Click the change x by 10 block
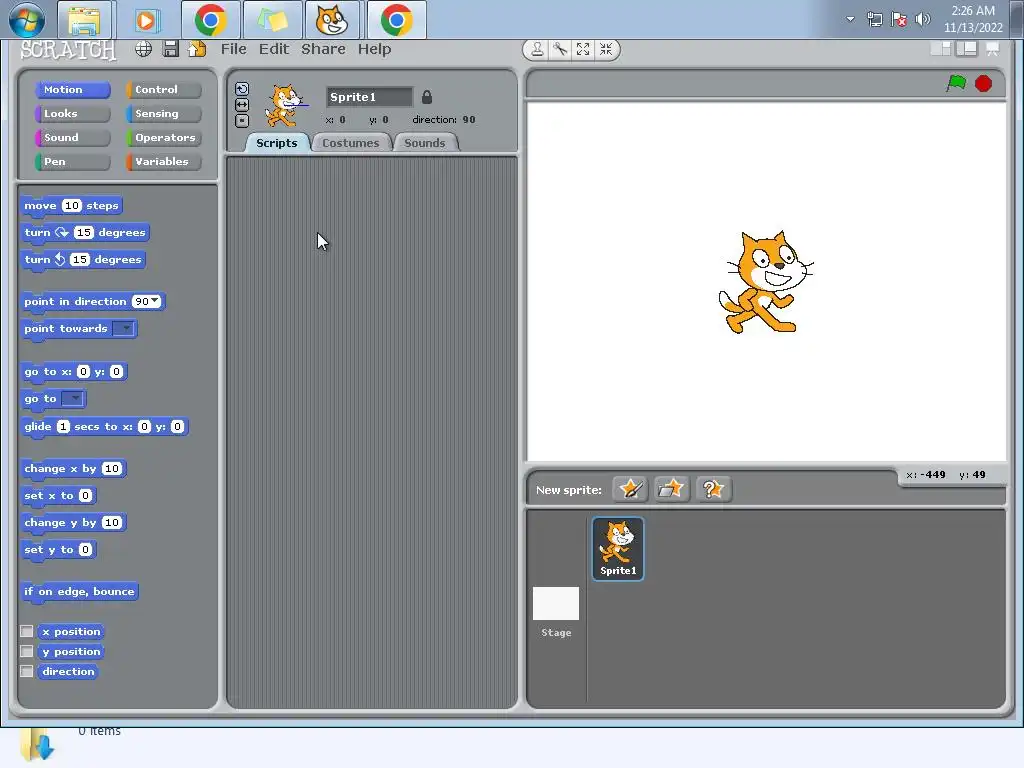This screenshot has width=1024, height=768. 73,468
